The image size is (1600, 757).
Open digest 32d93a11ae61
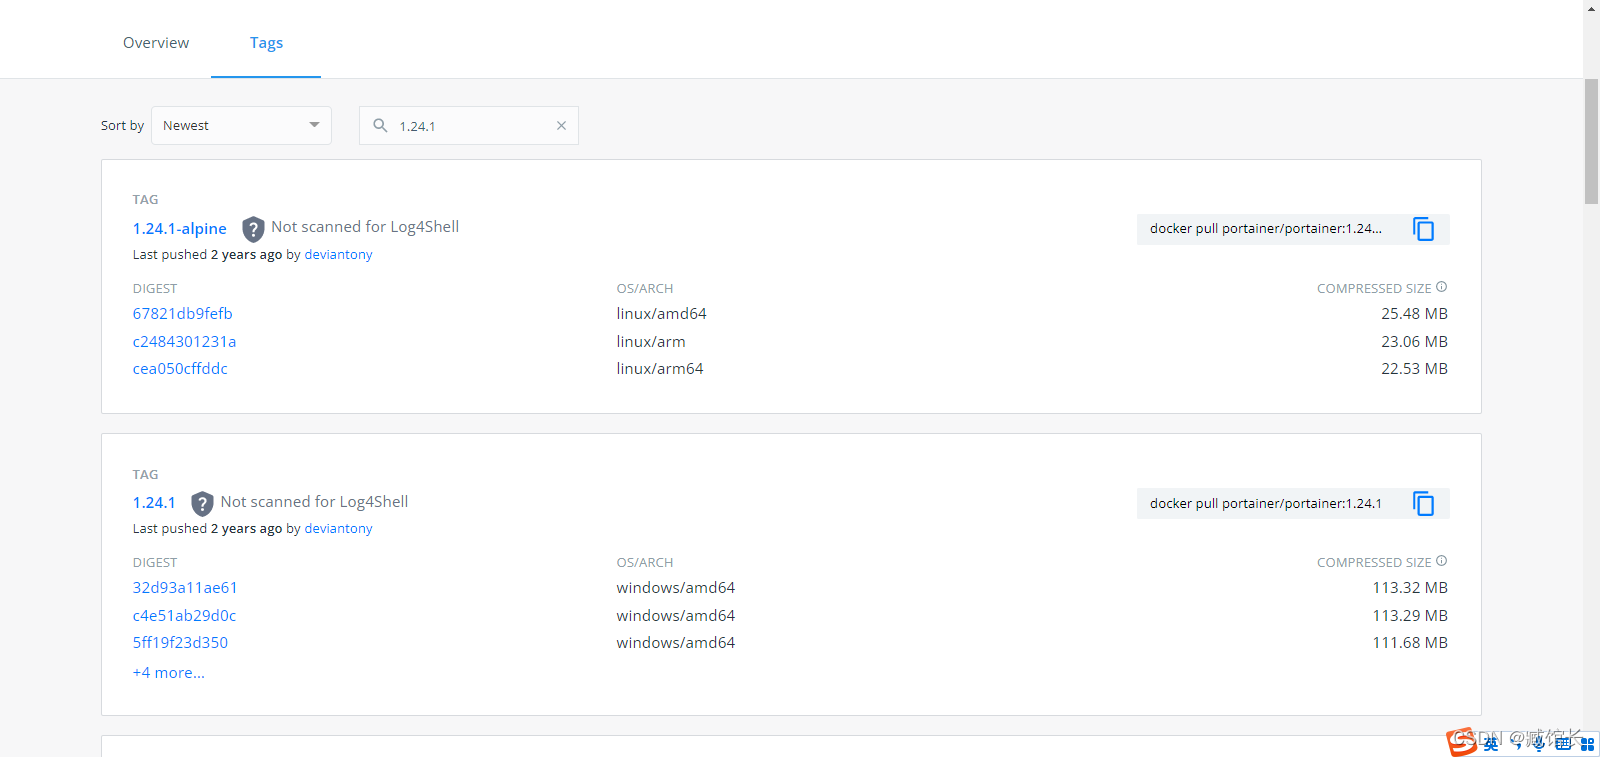click(185, 588)
